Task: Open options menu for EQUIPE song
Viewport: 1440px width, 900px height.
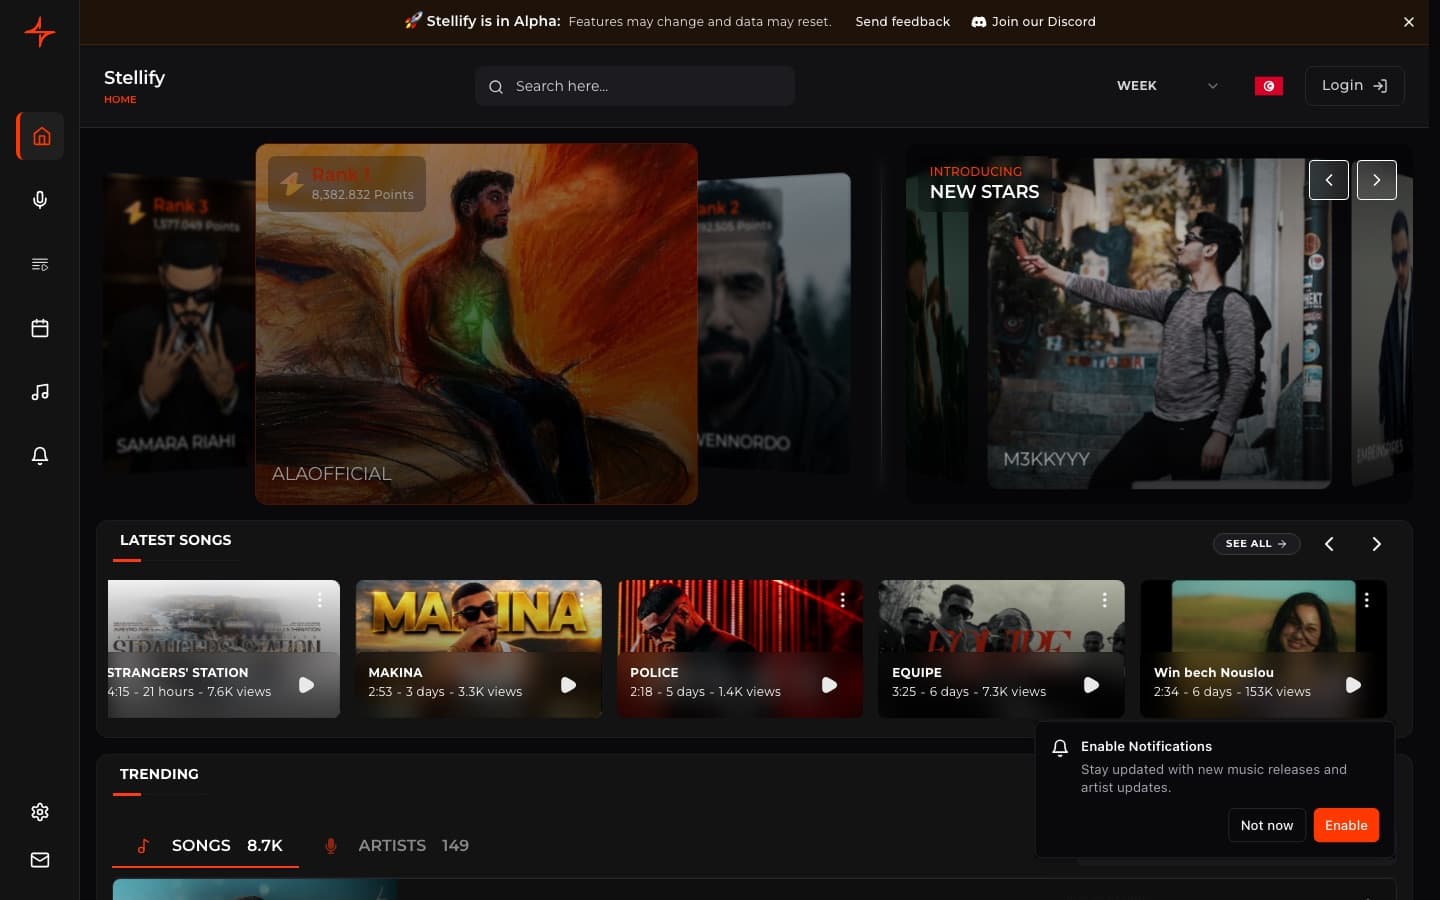Action: coord(1105,600)
